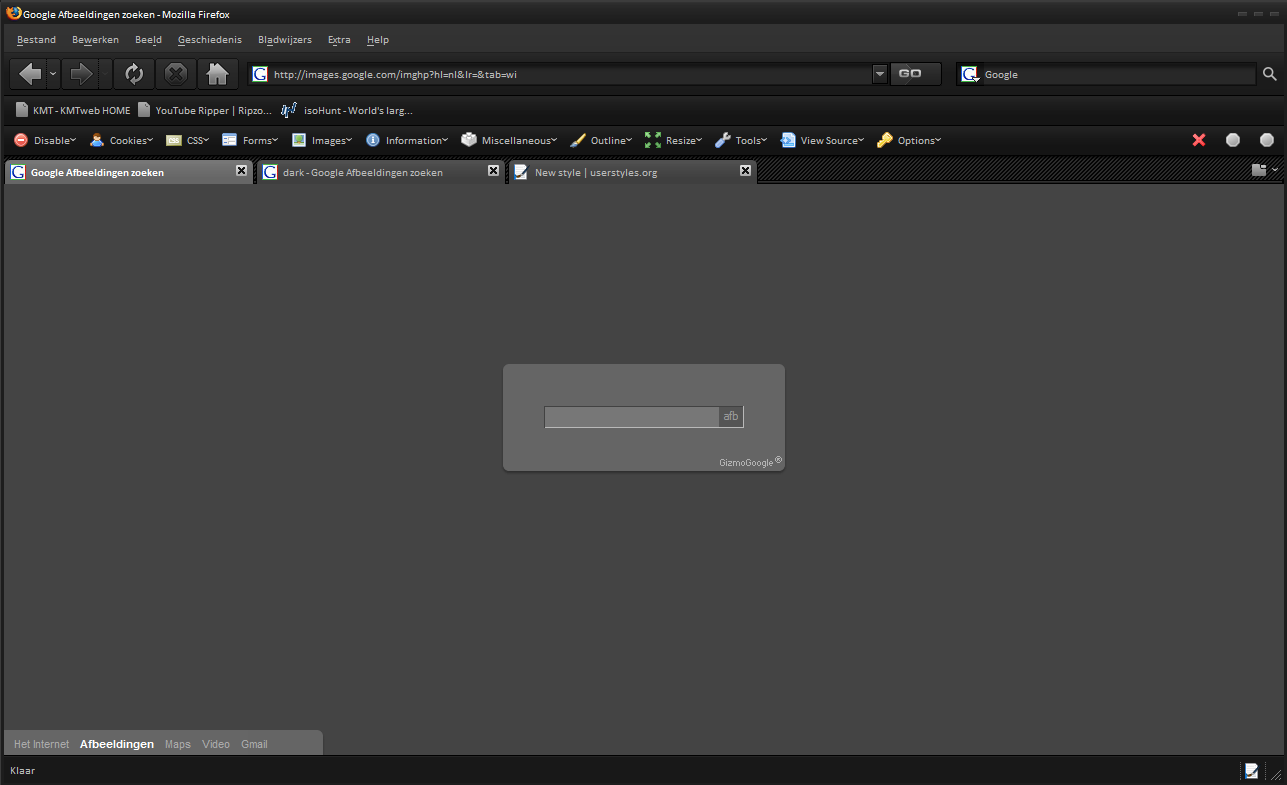This screenshot has height=785, width=1287.
Task: Open the View Source toolbar menu
Action: pyautogui.click(x=822, y=141)
